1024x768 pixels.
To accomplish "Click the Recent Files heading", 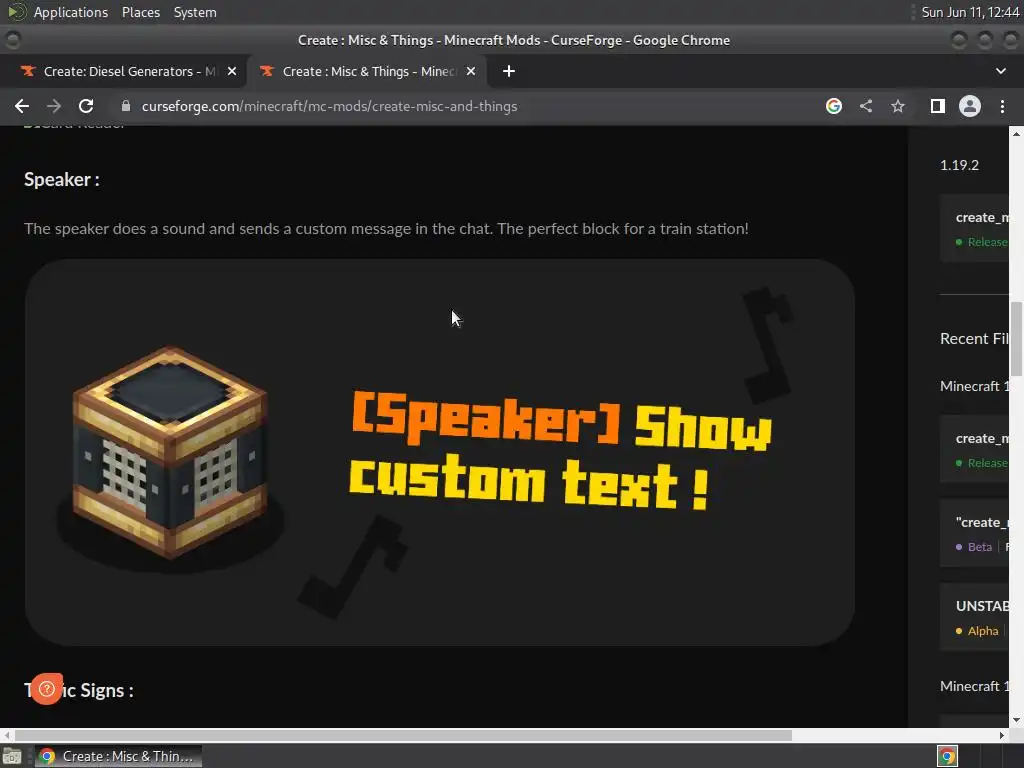I will pos(974,338).
